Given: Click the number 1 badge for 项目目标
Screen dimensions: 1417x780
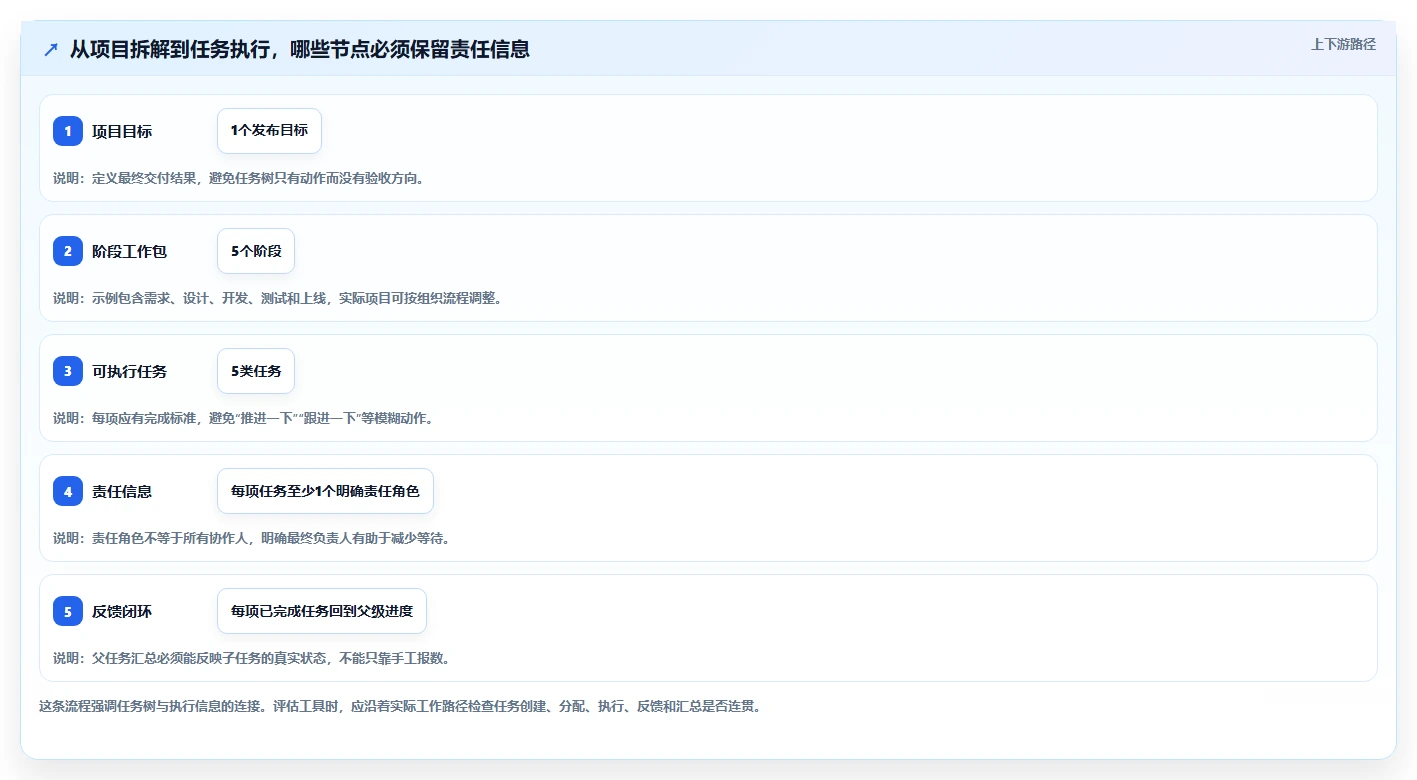Looking at the screenshot, I should click(x=68, y=131).
